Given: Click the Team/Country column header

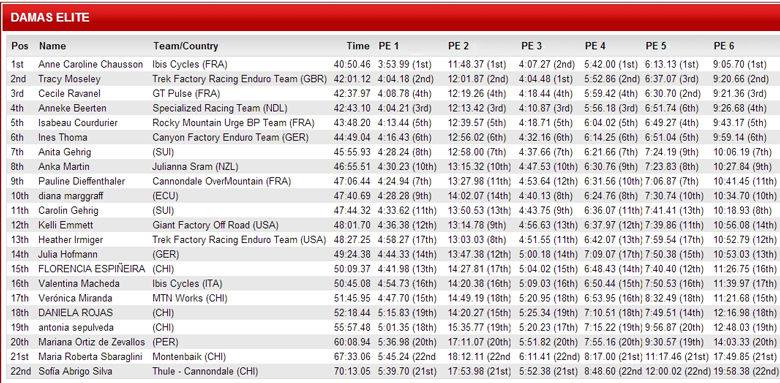Looking at the screenshot, I should click(186, 46).
